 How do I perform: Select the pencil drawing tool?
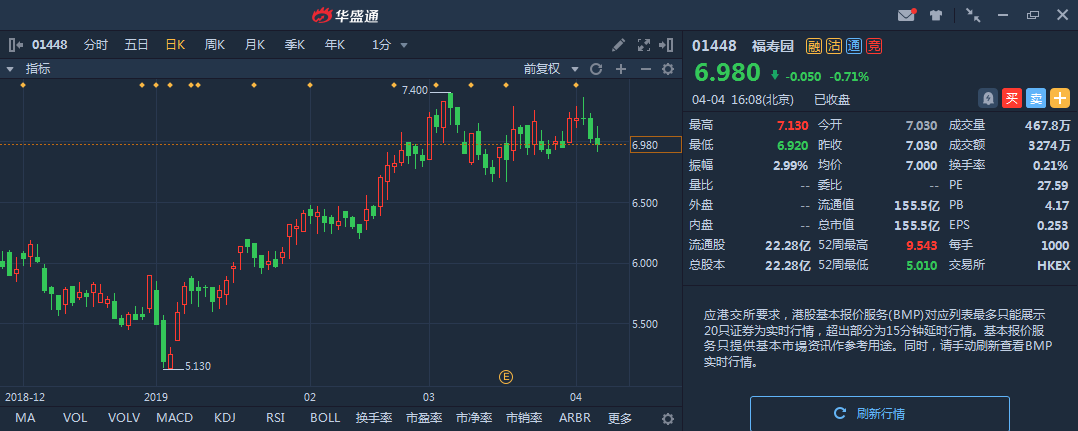[619, 45]
